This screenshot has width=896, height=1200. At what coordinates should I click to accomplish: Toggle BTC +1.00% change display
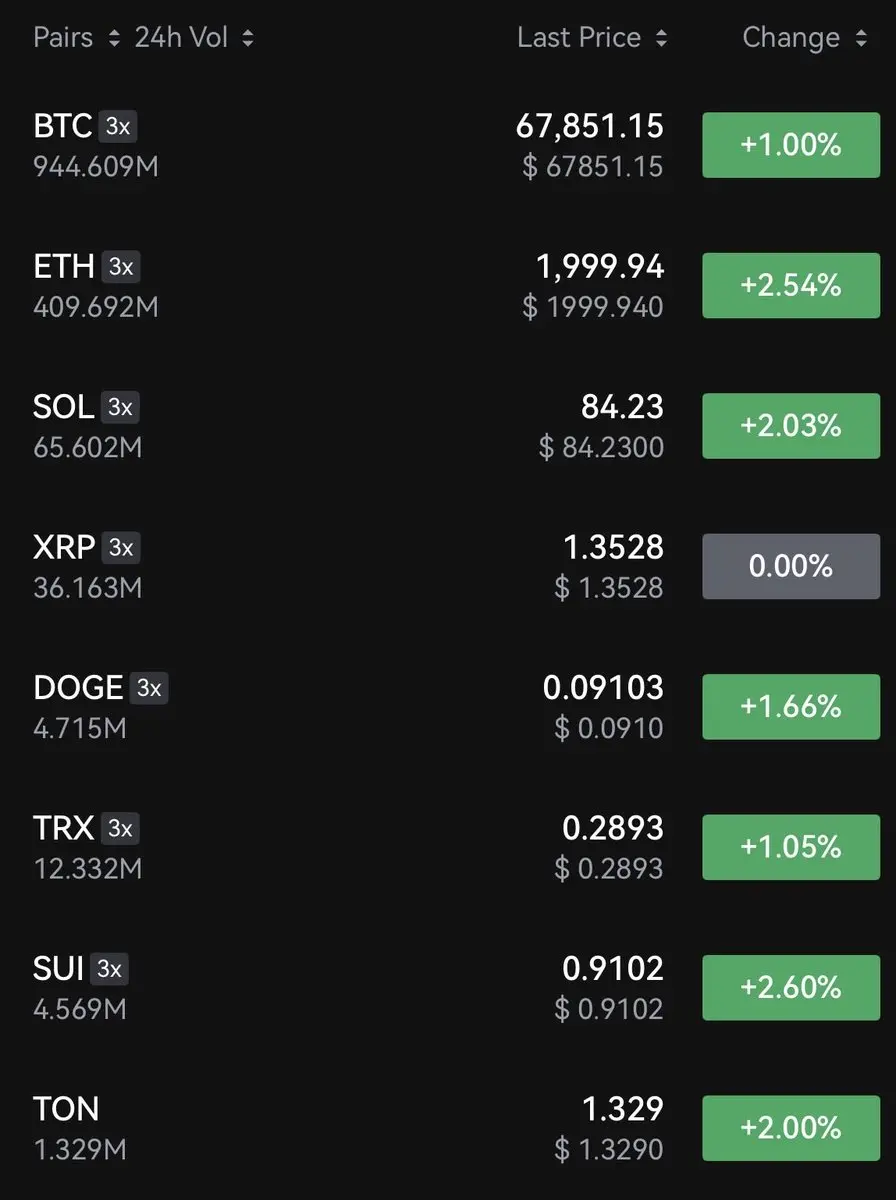[x=790, y=145]
